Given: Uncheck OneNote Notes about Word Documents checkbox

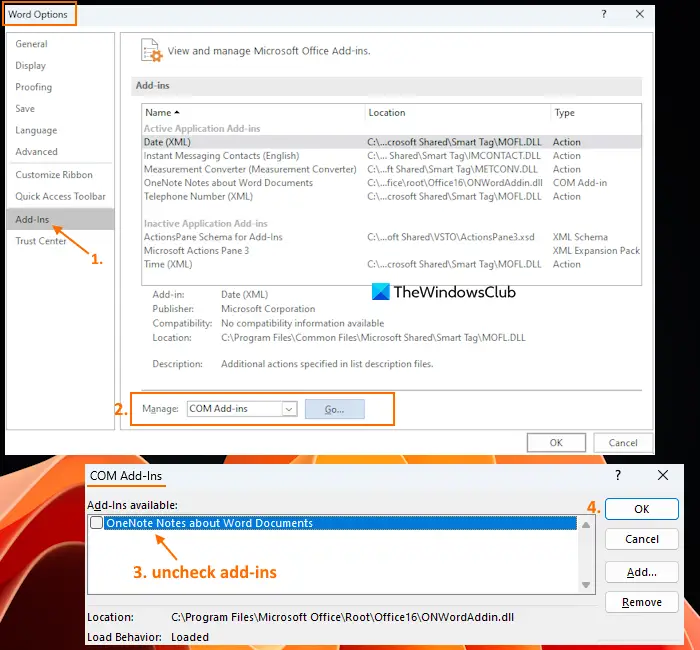Looking at the screenshot, I should pyautogui.click(x=96, y=522).
